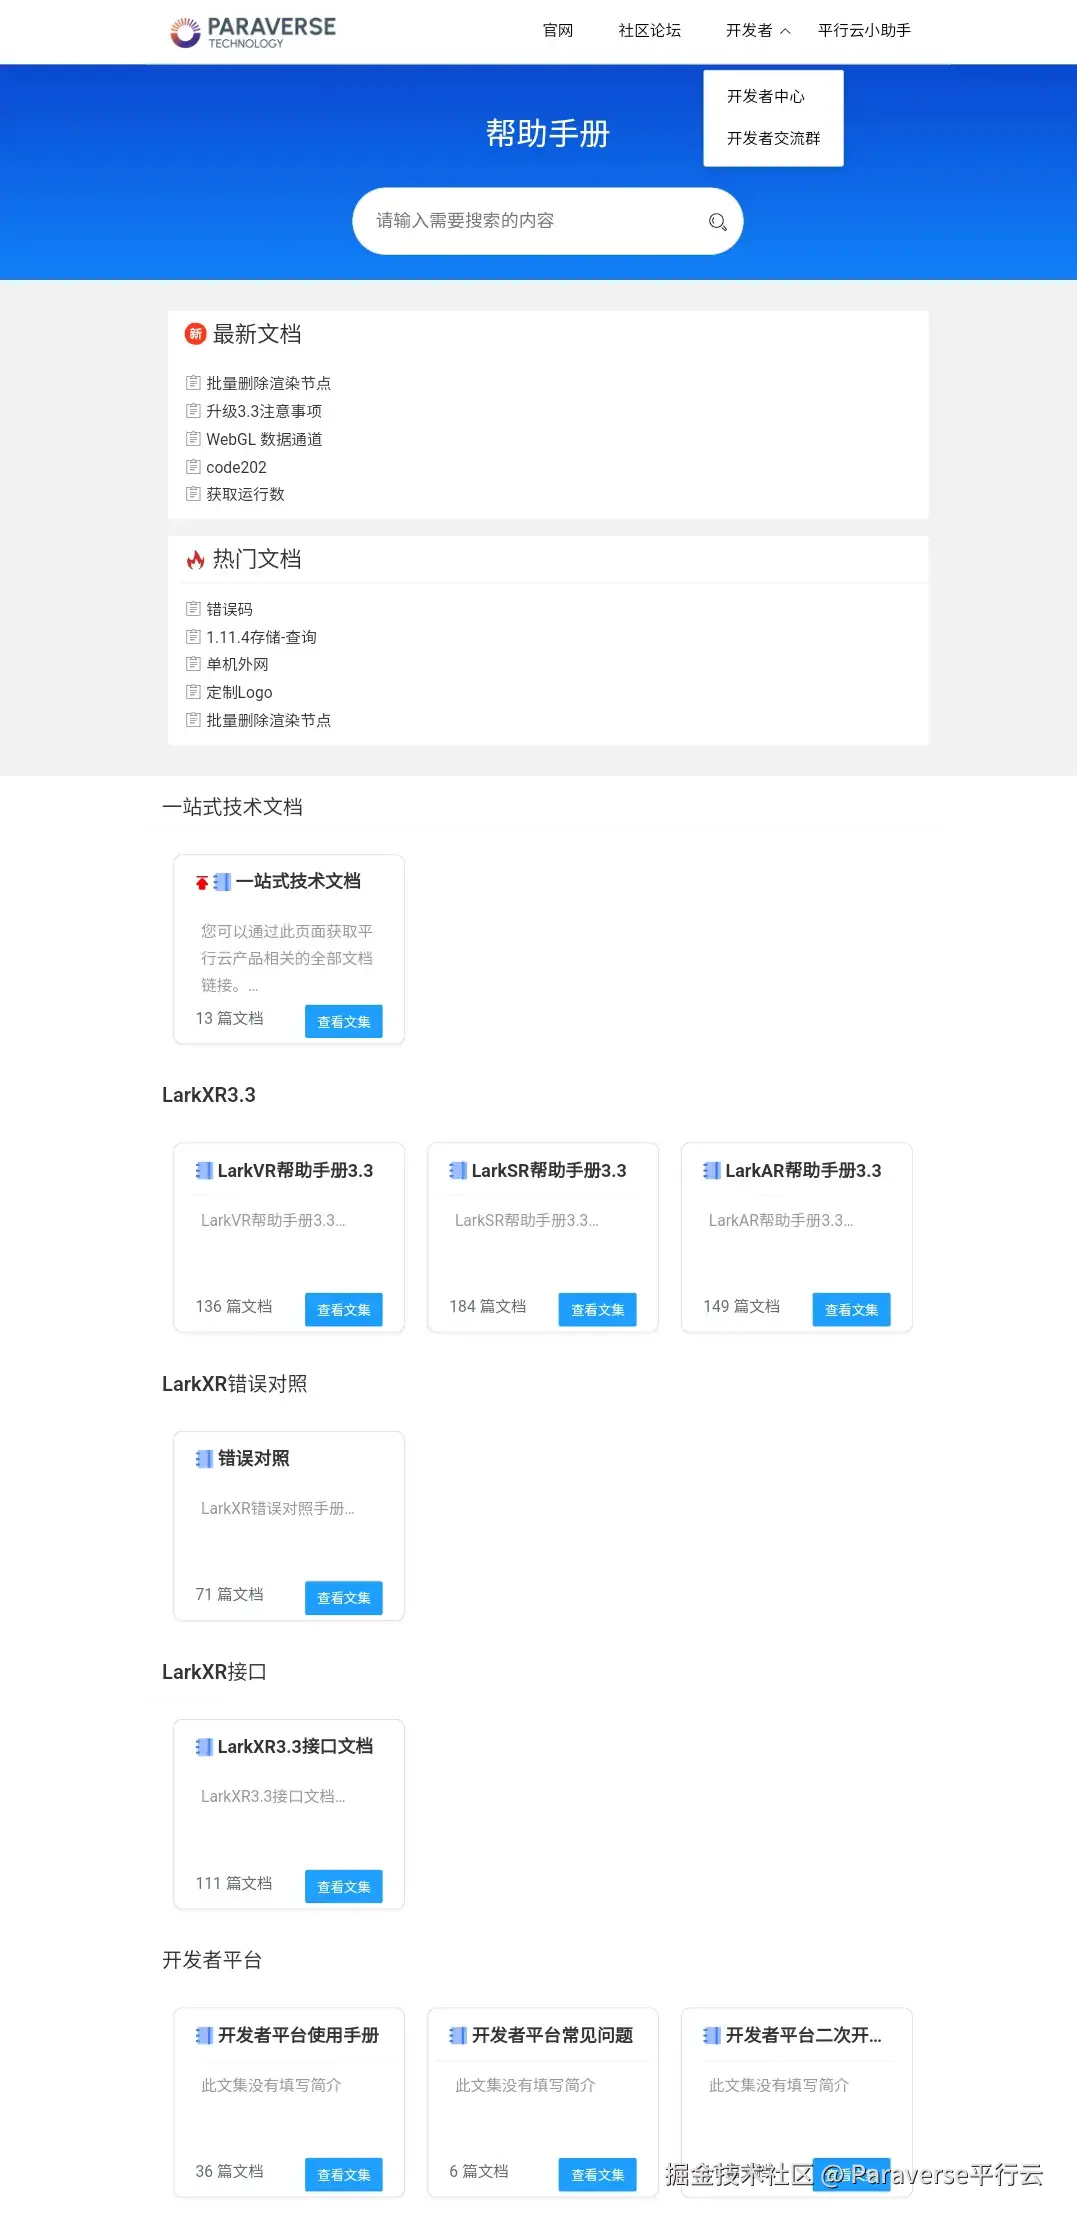Click the 184 篇文档 count text
The height and width of the screenshot is (2222, 1077).
[487, 1306]
